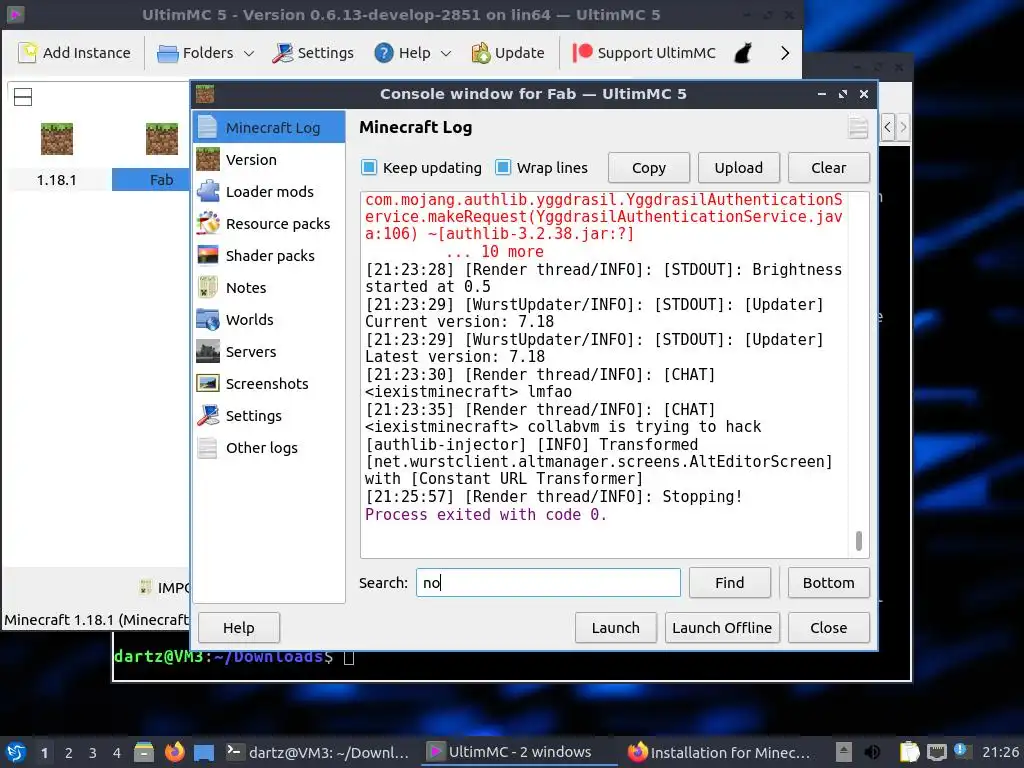Launch Firefox from taskbar quick launch
Image resolution: width=1024 pixels, height=768 pixels.
pos(174,752)
